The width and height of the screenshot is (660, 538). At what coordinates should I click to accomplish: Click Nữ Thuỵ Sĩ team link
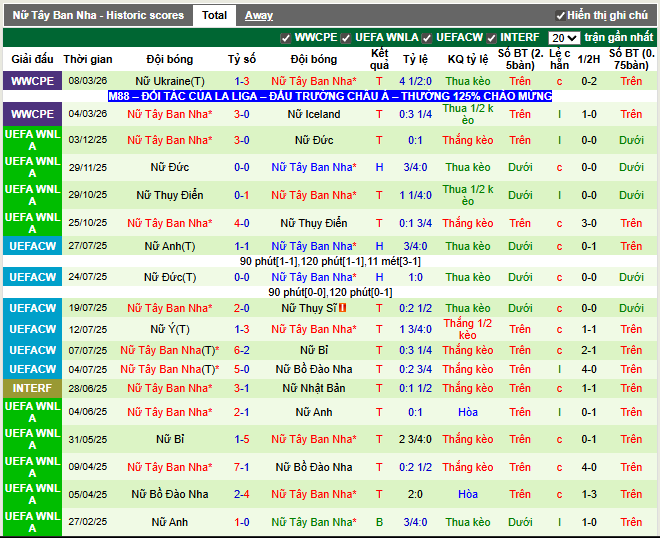click(314, 308)
